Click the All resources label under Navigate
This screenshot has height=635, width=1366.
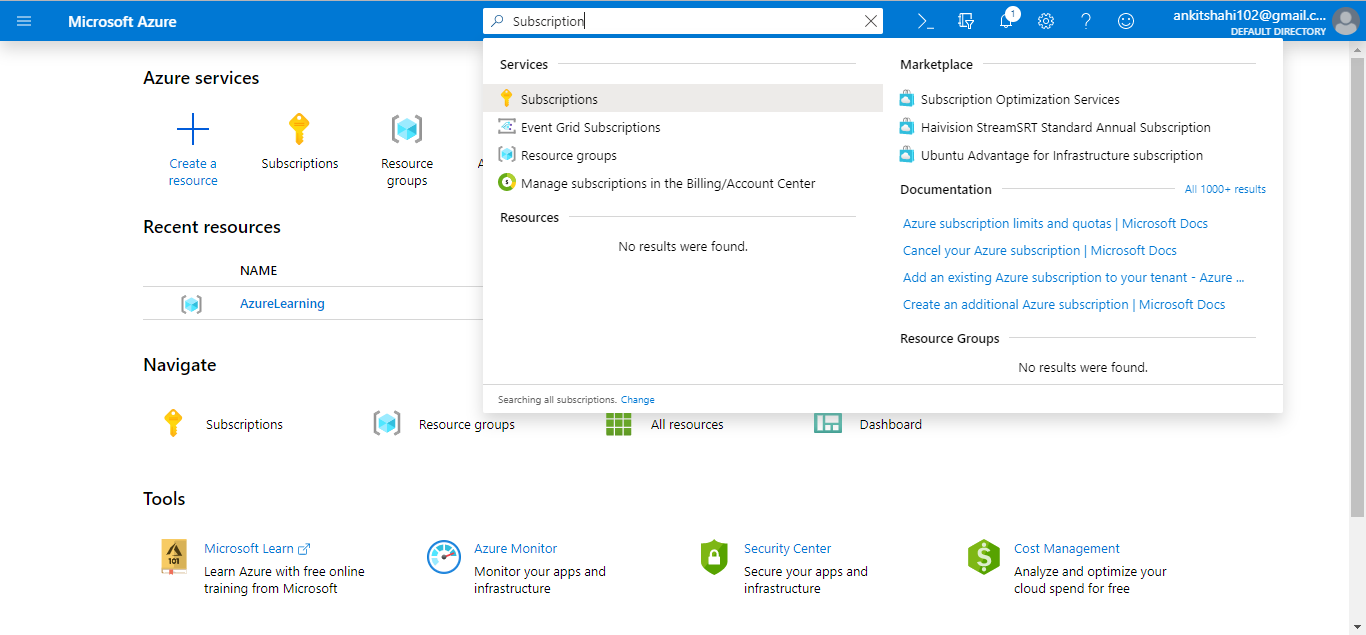[x=687, y=425]
